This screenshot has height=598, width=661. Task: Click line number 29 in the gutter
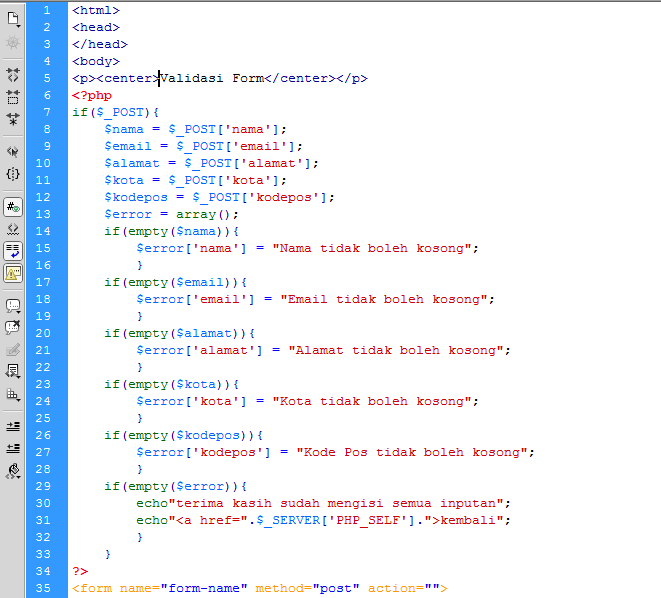coord(43,486)
